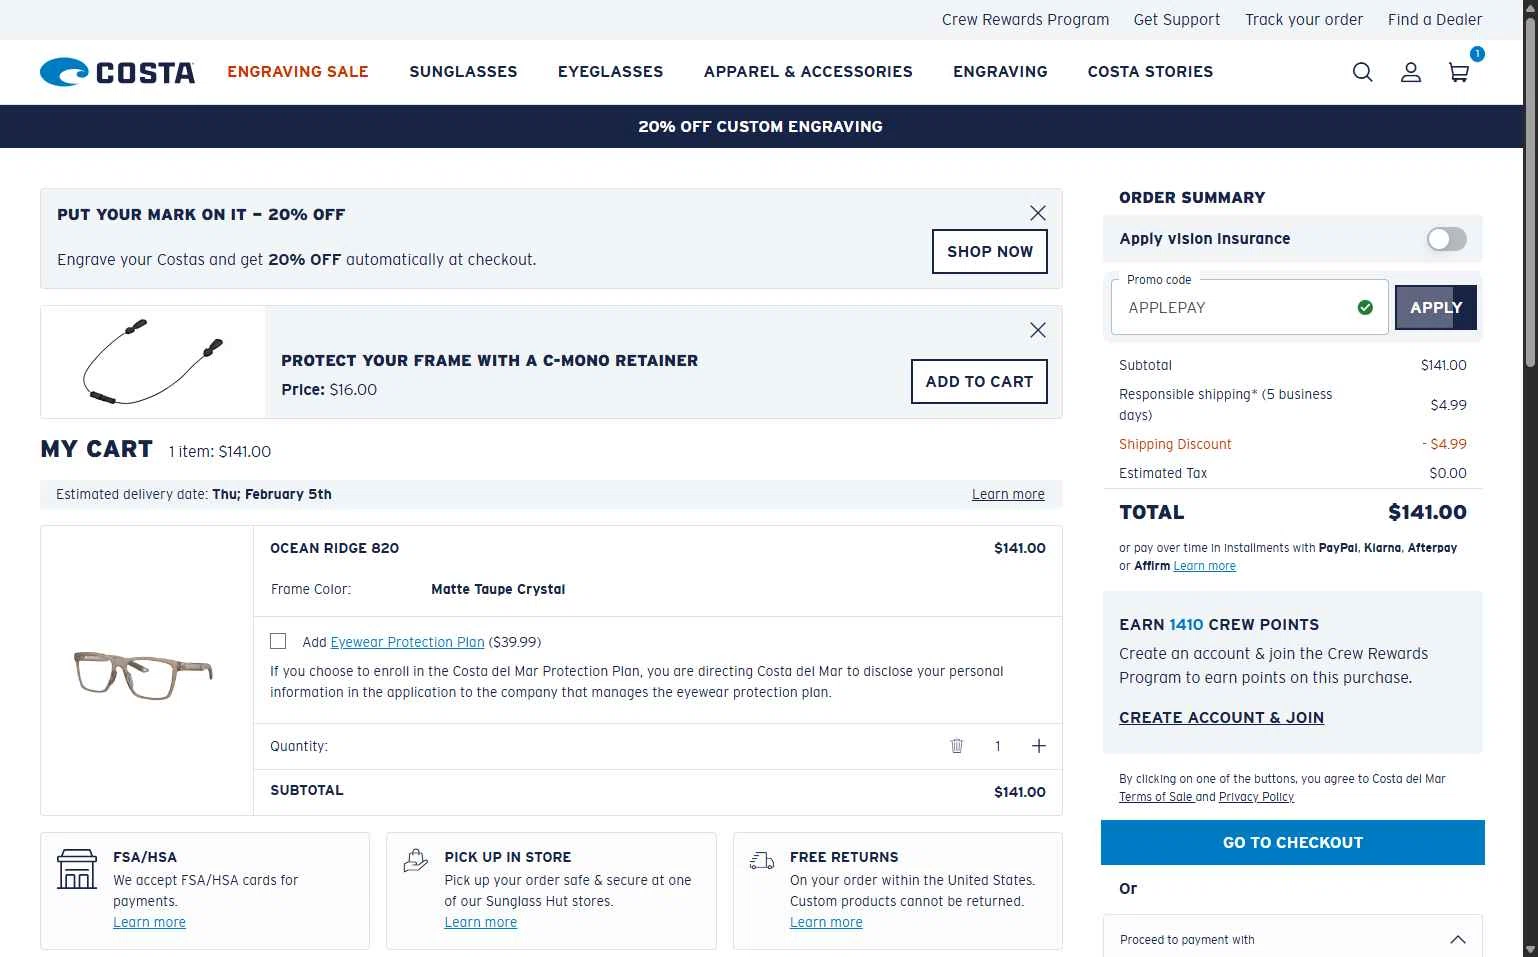Open the Get Support link
Viewport: 1538px width, 957px height.
1177,20
